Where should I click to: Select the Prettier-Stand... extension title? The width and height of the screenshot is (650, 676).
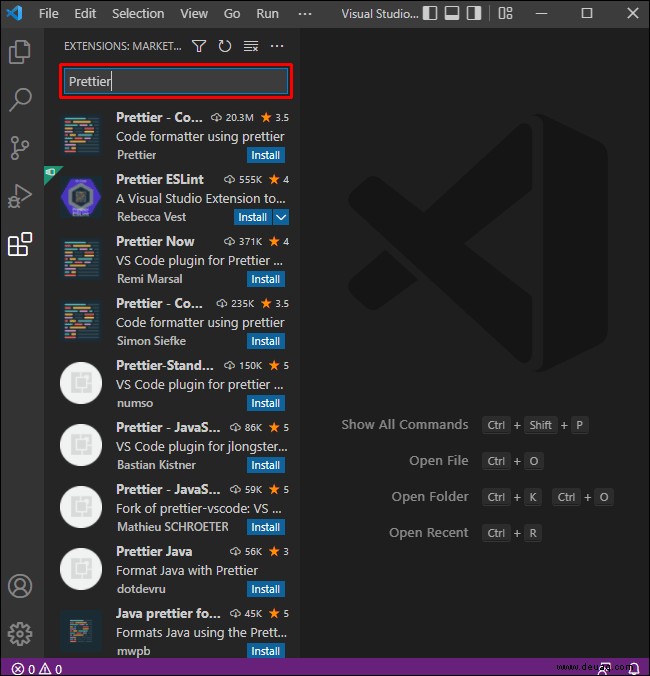pos(165,366)
